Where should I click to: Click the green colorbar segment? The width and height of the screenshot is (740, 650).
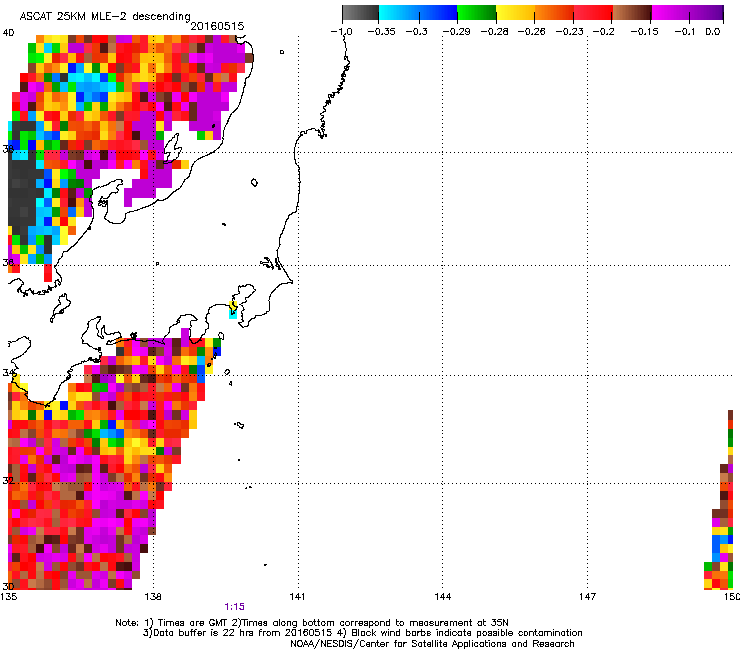(x=477, y=13)
